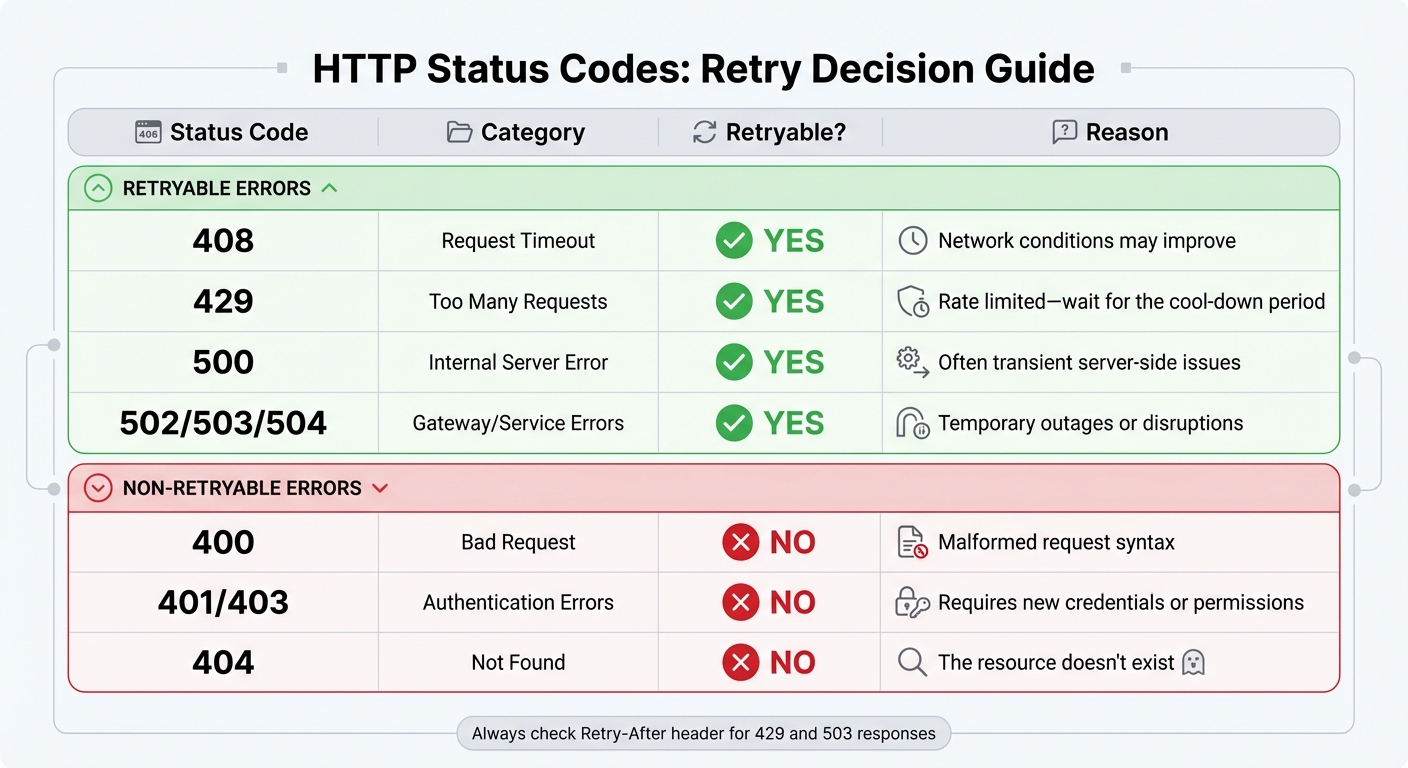The height and width of the screenshot is (768, 1408).
Task: Click the green checkmark in the 429 row
Action: pyautogui.click(x=735, y=302)
